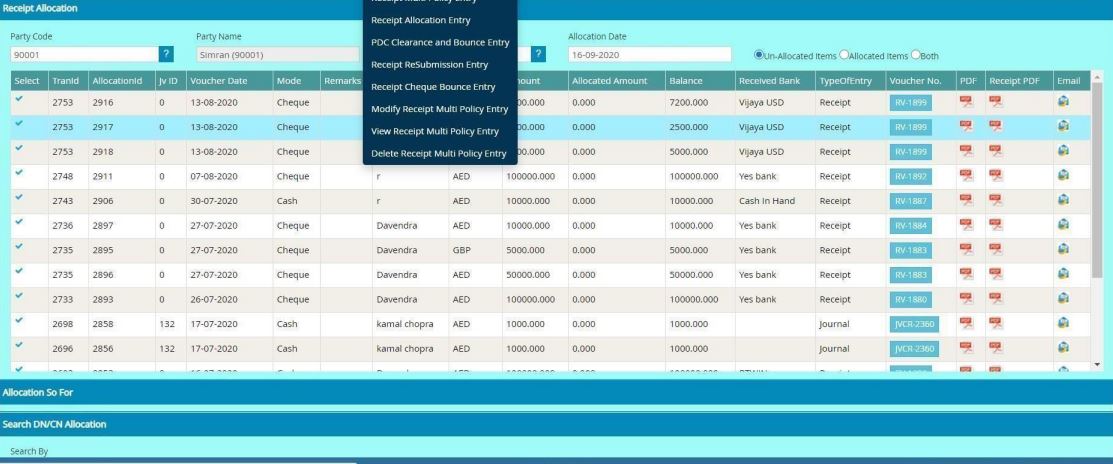Click the Party Name field Simran (90001)

278,54
